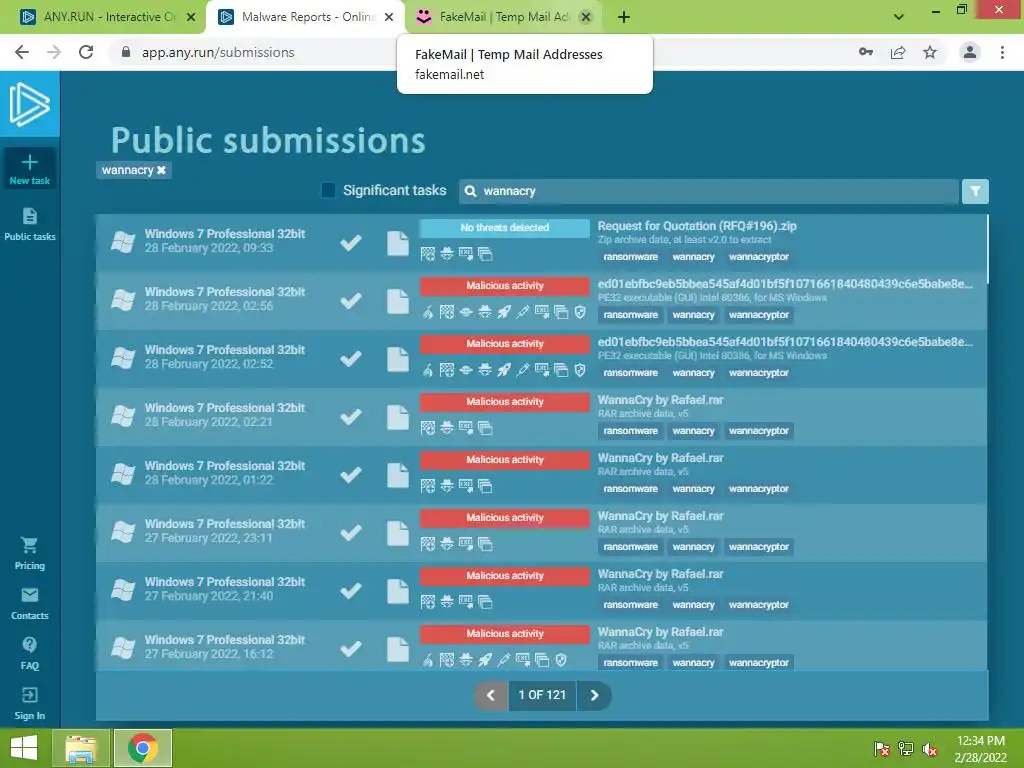This screenshot has width=1024, height=768.
Task: Click wannacry tag in the 23:11 row
Action: point(693,547)
